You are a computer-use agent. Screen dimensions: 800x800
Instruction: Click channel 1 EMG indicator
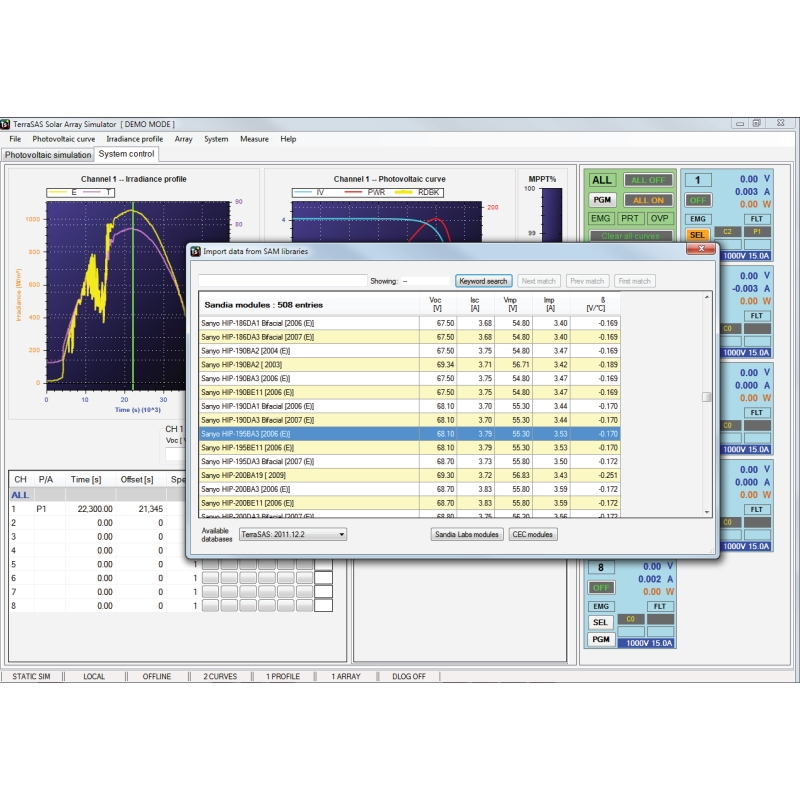[697, 218]
